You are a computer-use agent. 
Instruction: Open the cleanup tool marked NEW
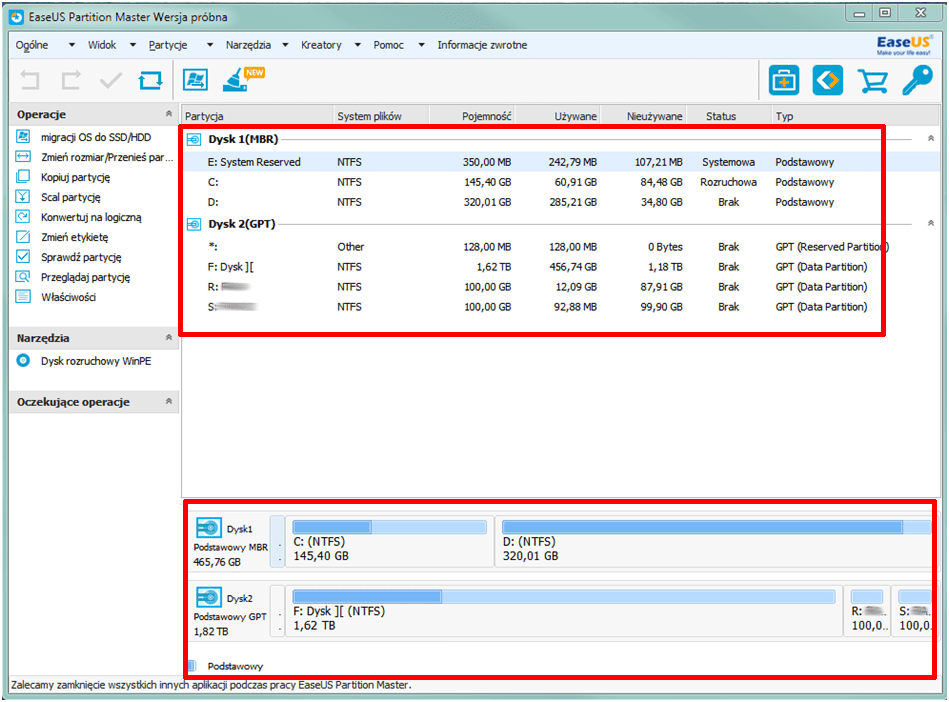[236, 80]
